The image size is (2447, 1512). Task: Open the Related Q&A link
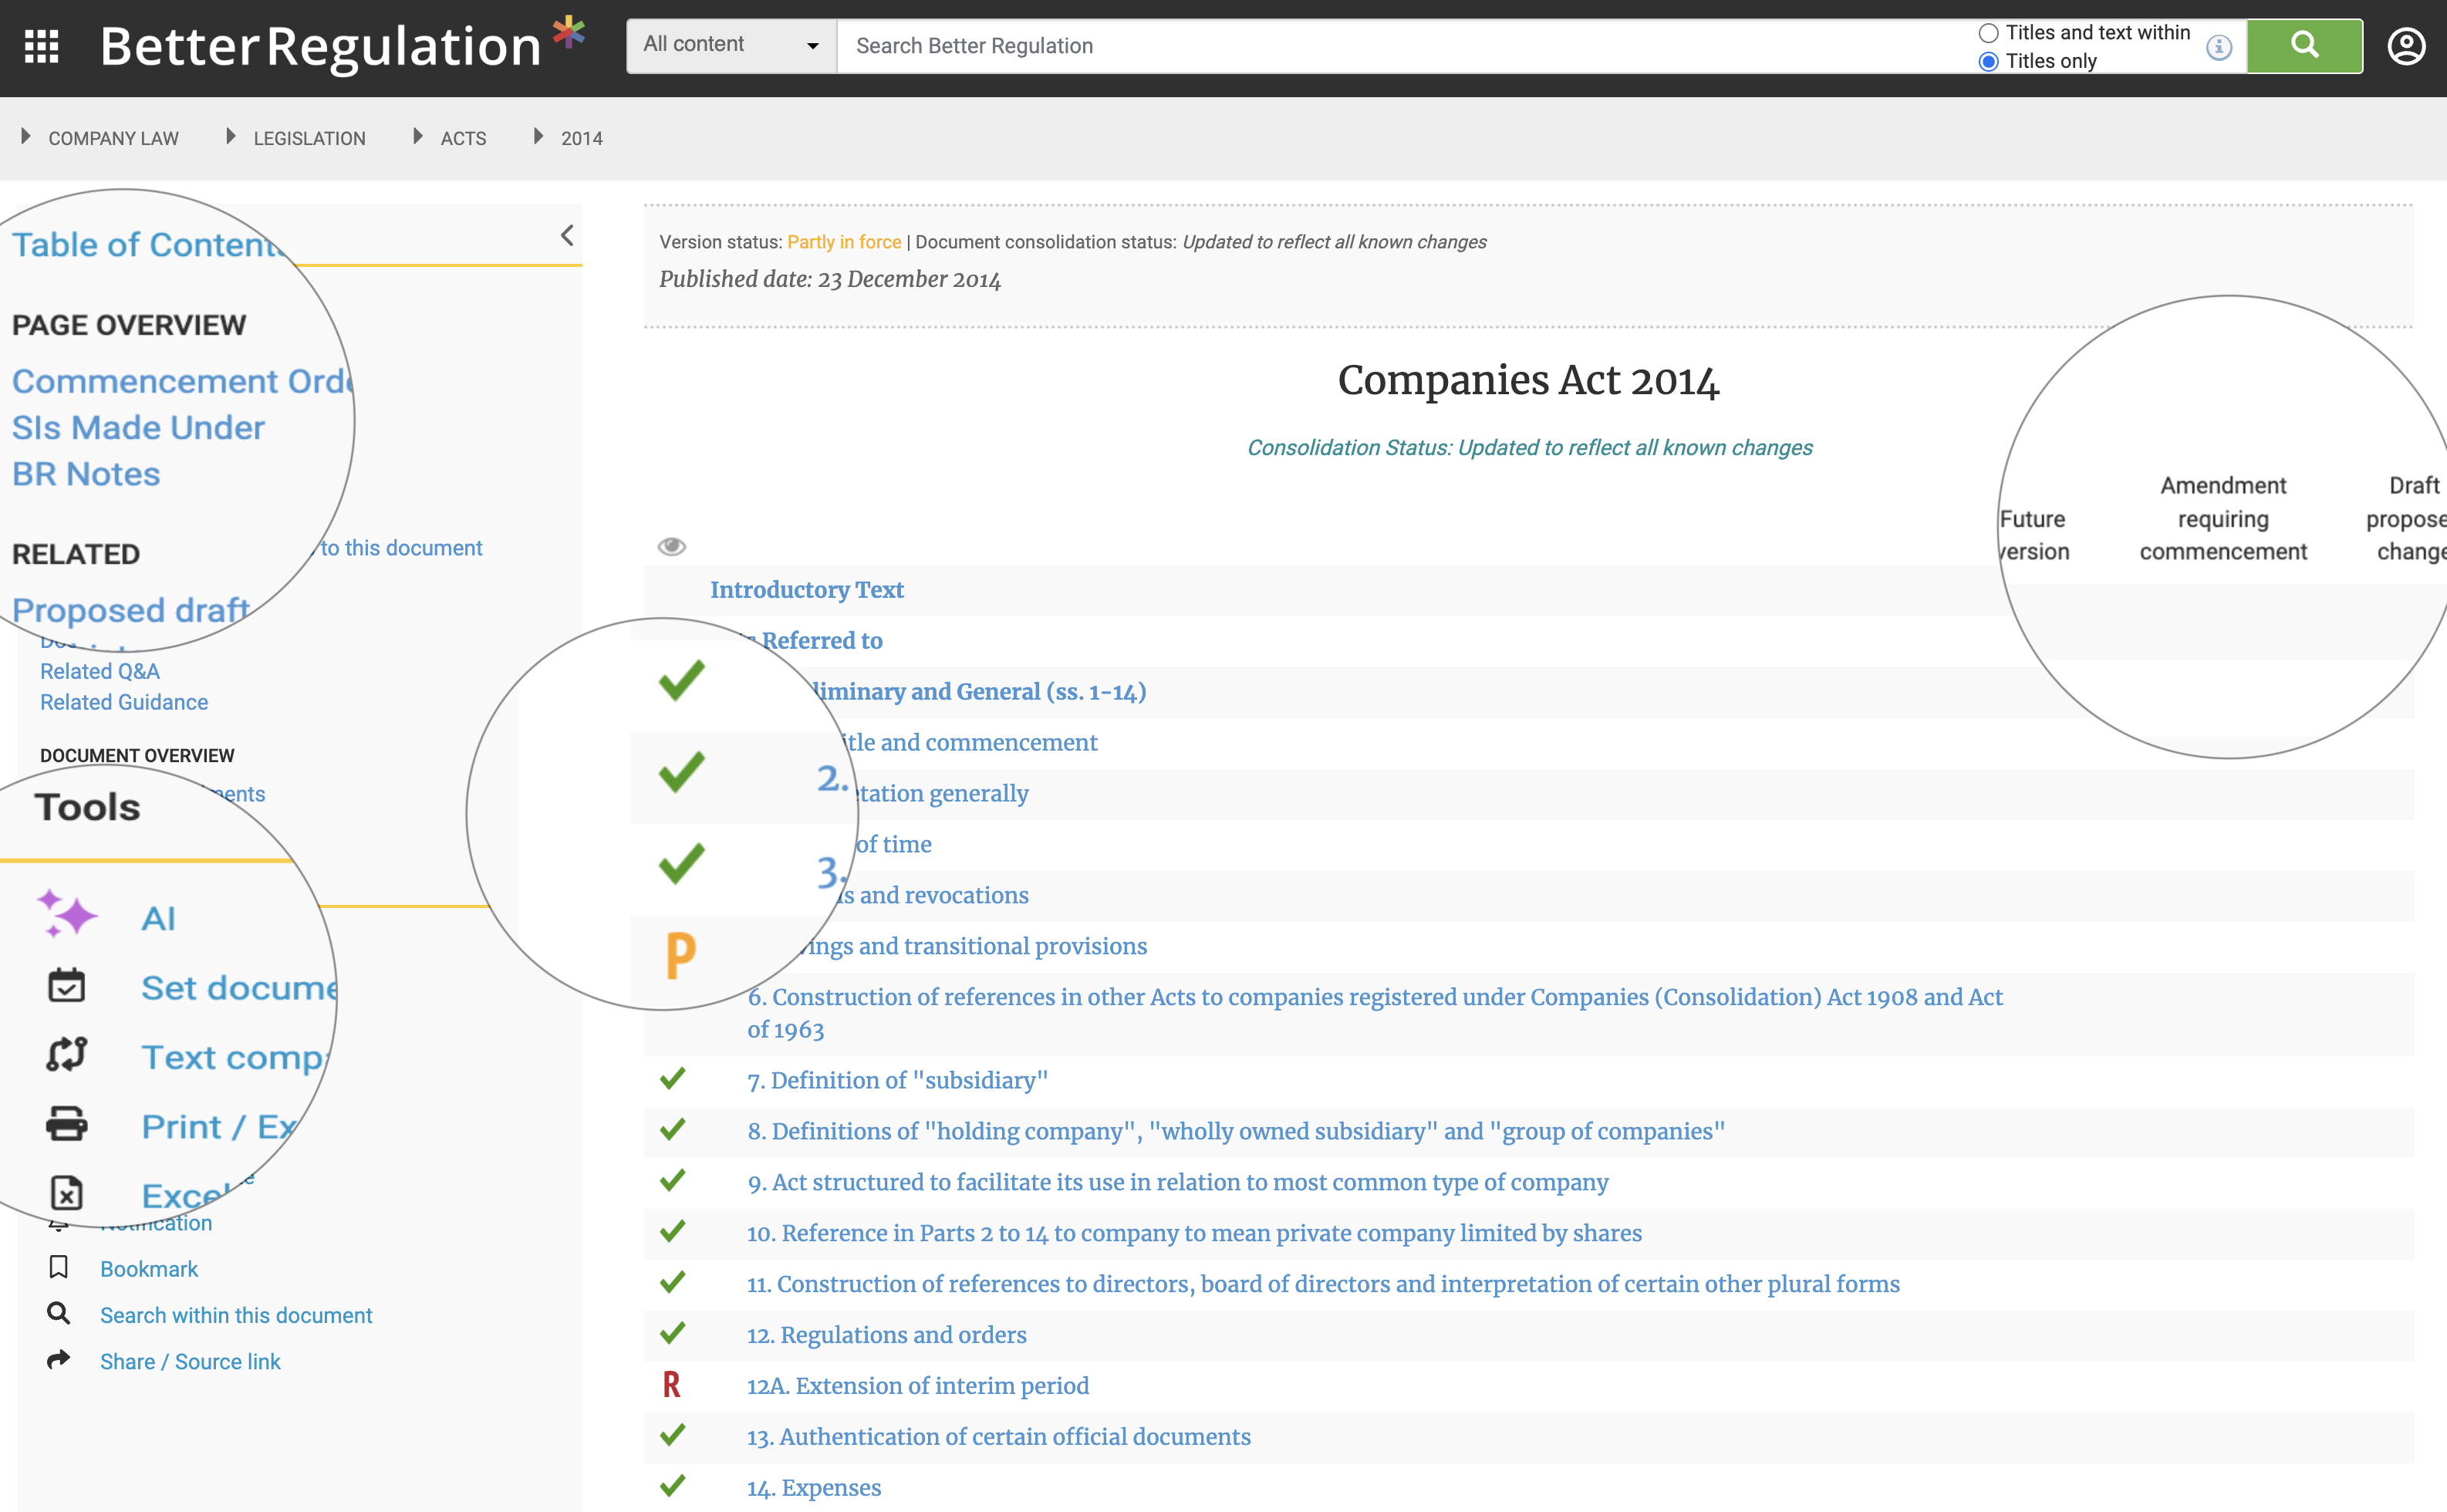[x=99, y=671]
